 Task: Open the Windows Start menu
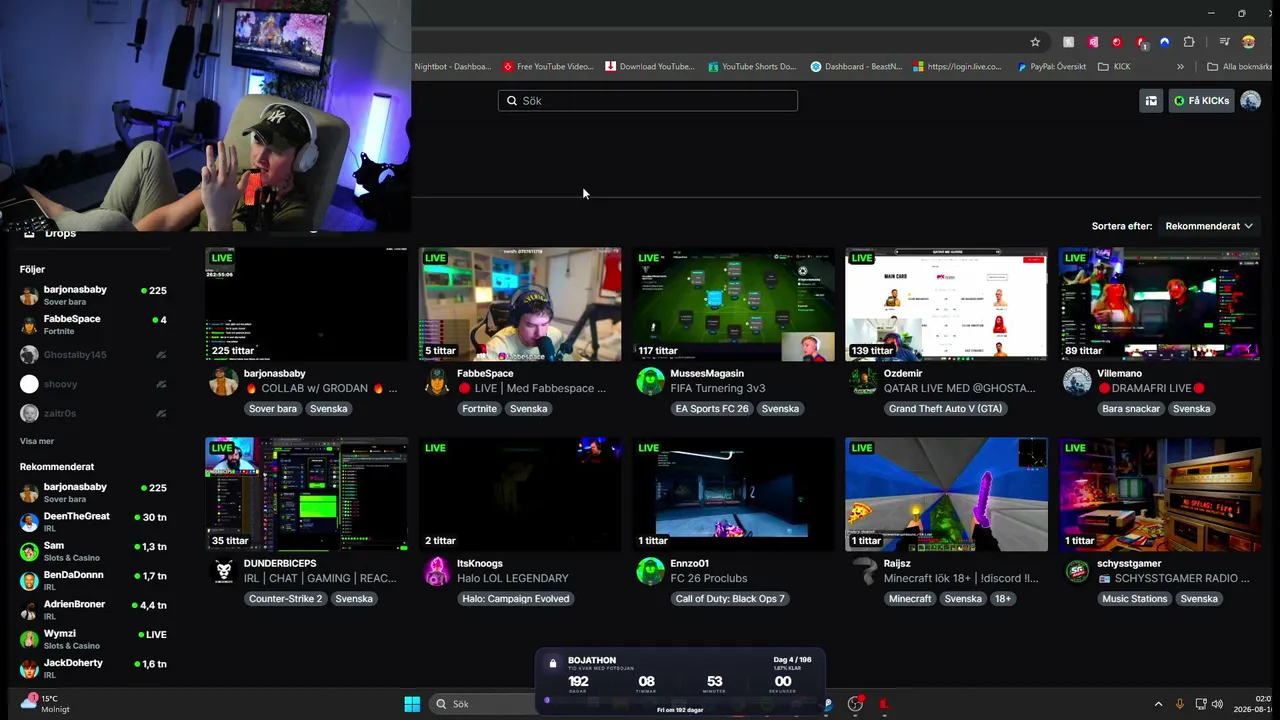(x=412, y=704)
